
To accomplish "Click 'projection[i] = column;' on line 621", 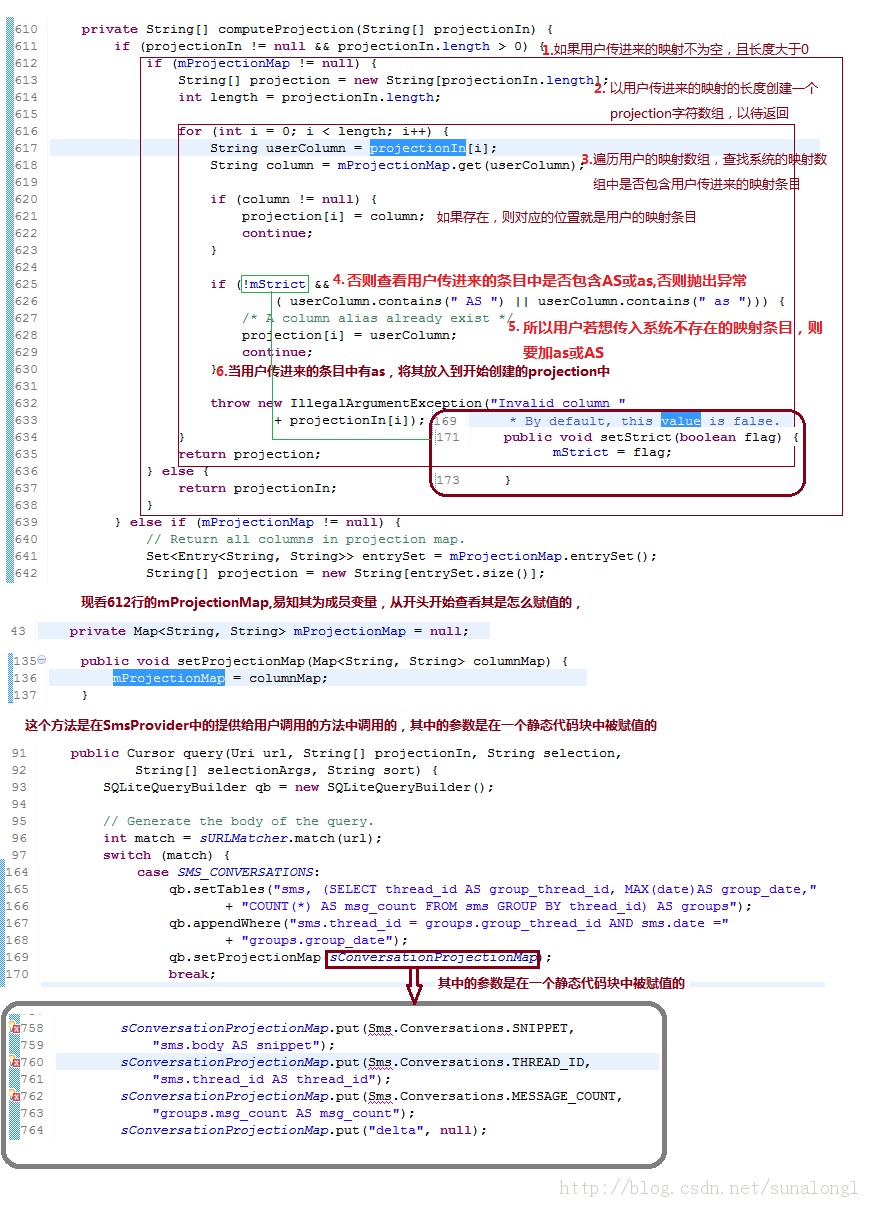I will (333, 216).
